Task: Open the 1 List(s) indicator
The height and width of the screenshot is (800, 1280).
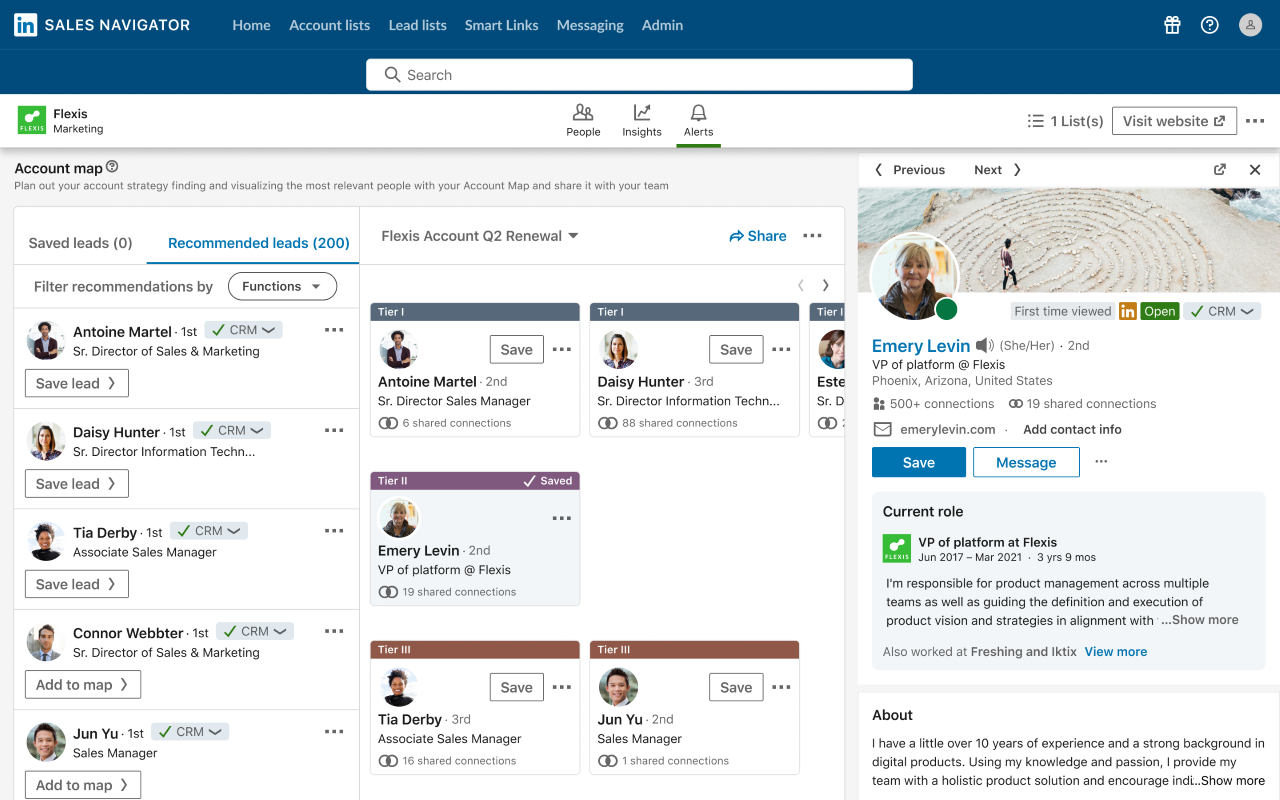Action: (x=1065, y=121)
